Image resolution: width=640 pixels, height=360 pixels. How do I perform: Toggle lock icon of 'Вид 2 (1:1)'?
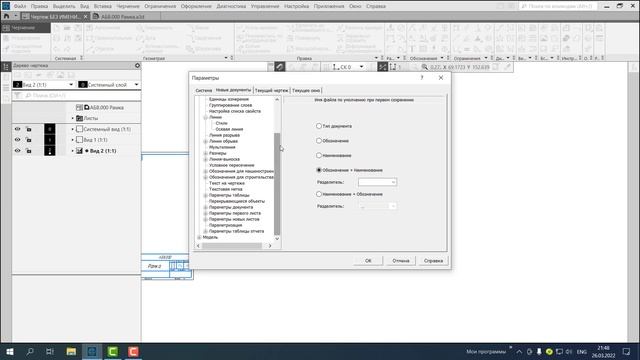coord(29,151)
